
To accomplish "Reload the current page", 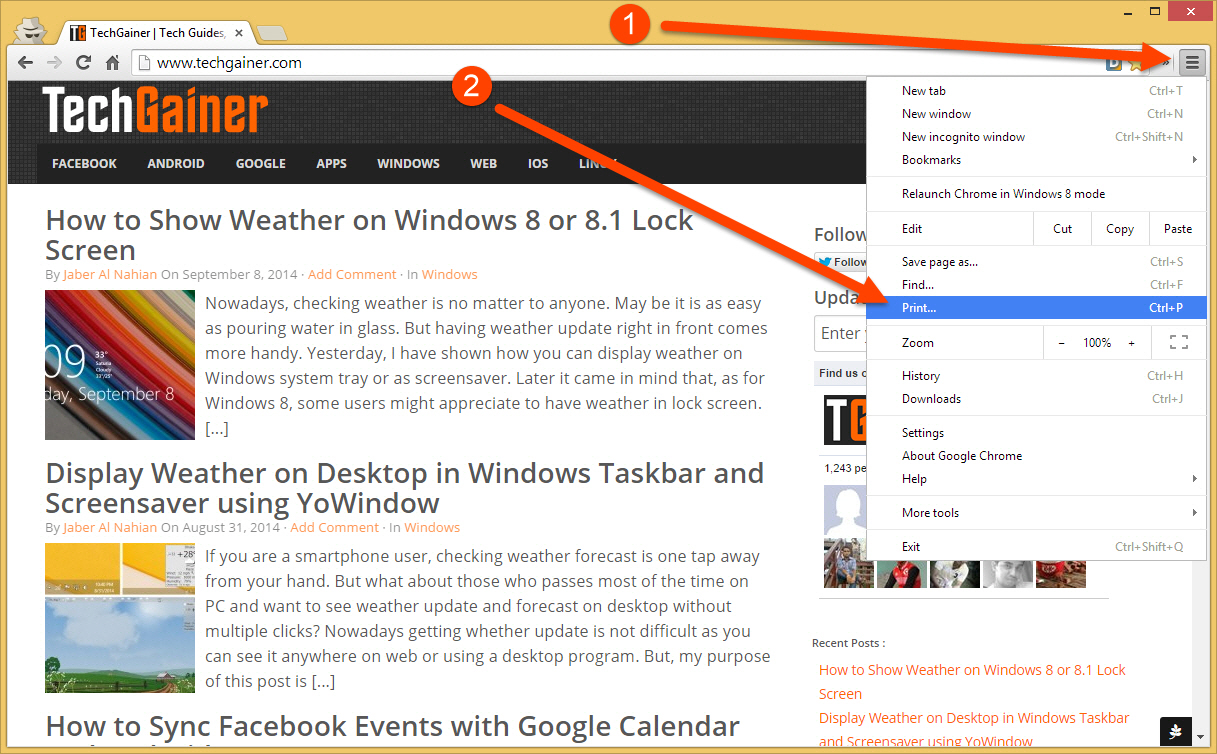I will 83,62.
